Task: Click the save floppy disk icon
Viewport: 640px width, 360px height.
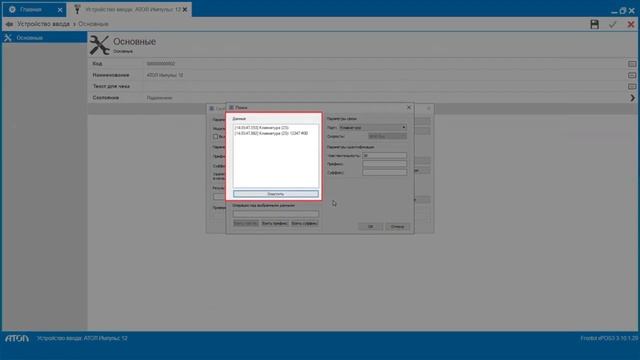Action: [594, 24]
